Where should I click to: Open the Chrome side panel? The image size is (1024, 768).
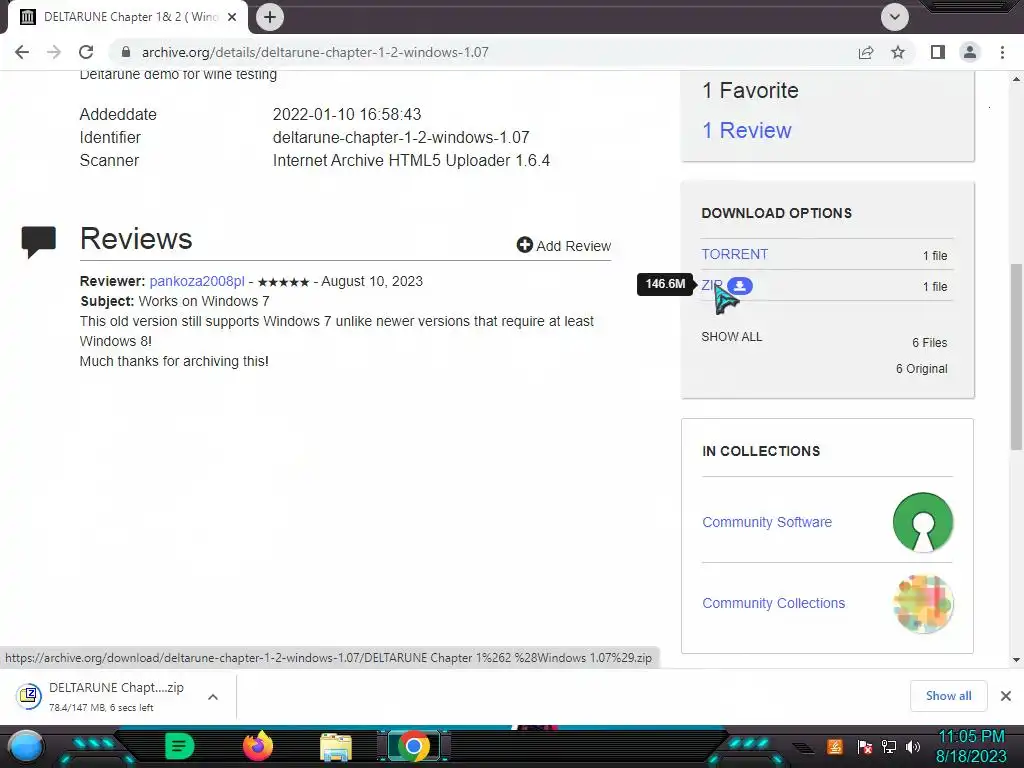(938, 52)
